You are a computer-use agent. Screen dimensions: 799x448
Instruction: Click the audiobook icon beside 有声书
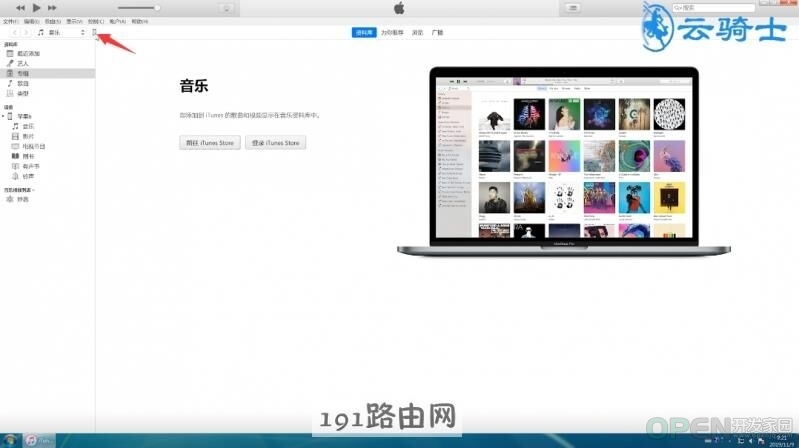point(15,167)
